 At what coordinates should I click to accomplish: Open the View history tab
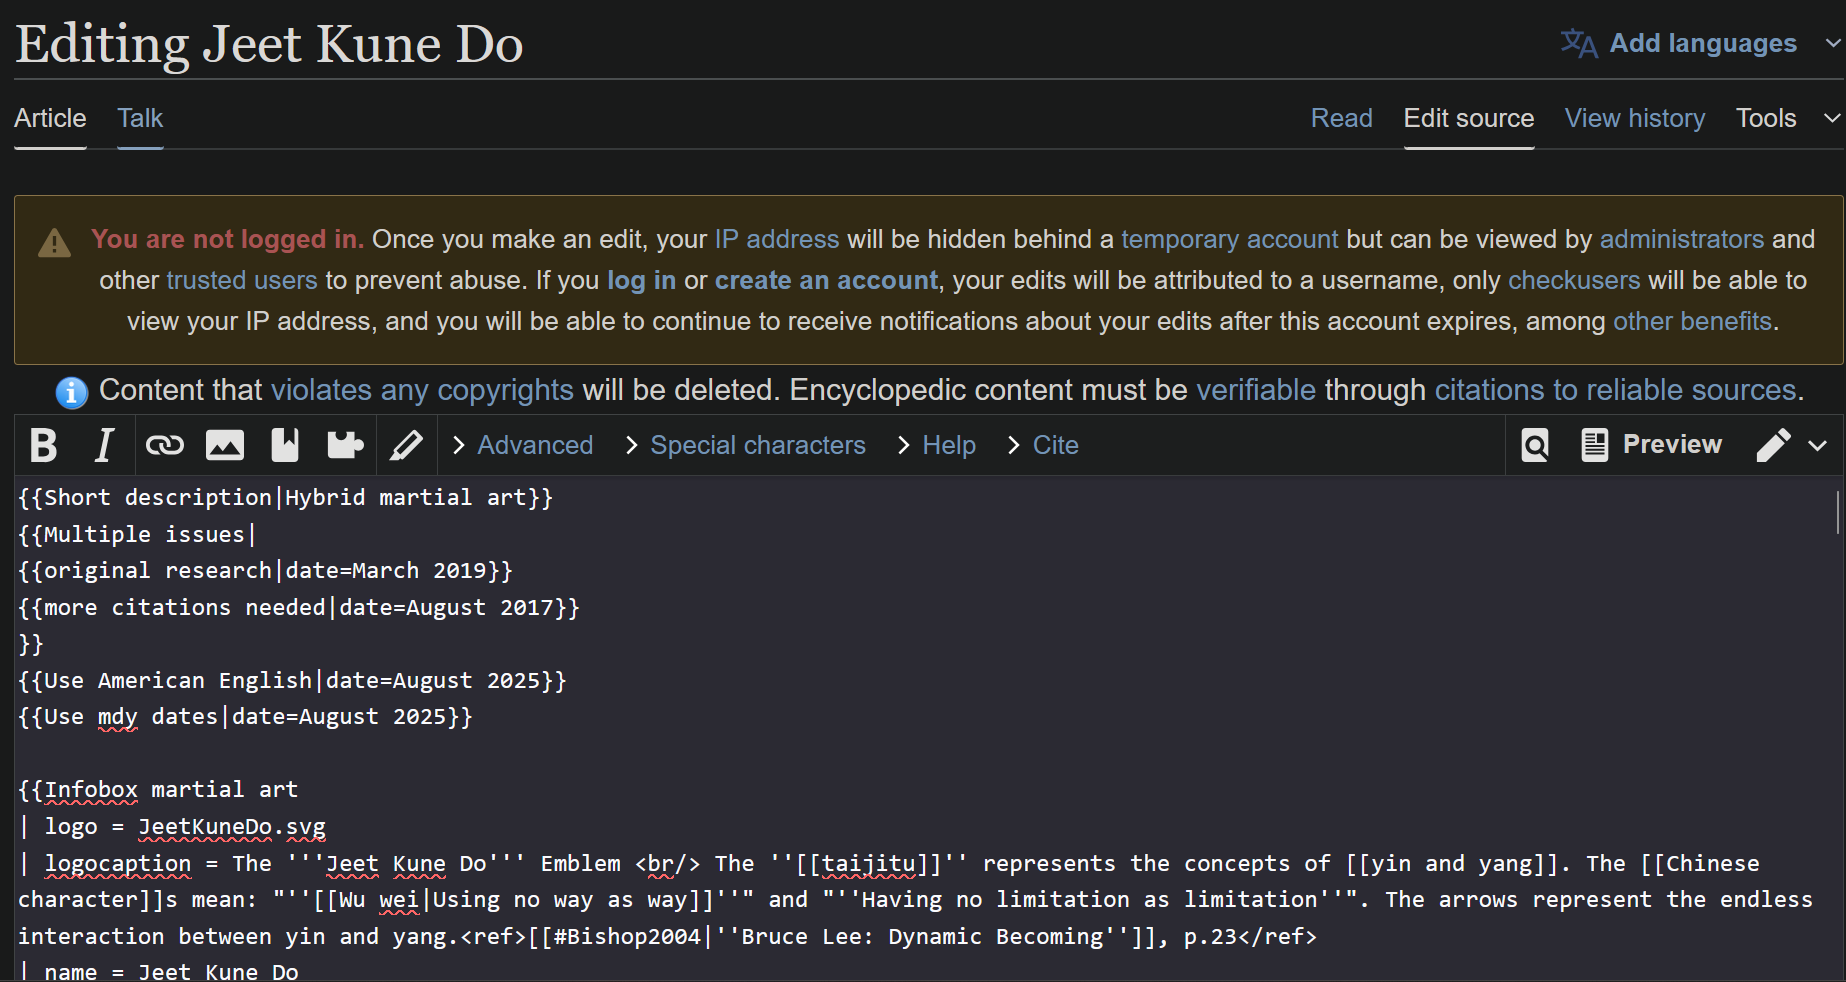tap(1635, 118)
